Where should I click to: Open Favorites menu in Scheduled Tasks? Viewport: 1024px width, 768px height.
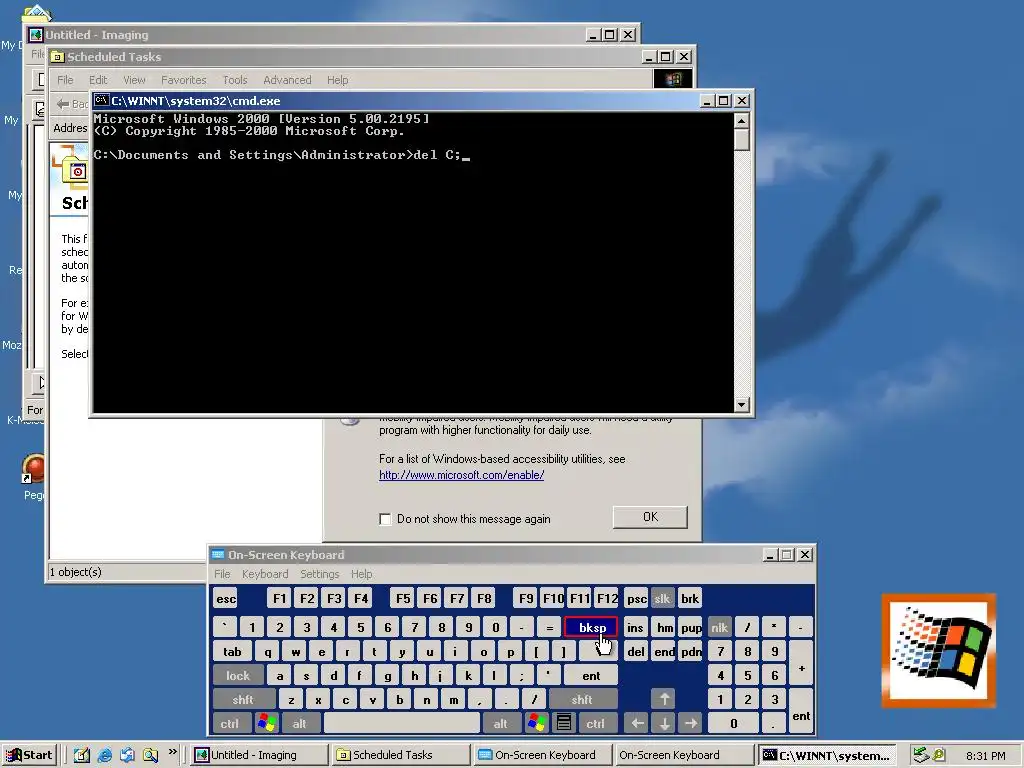184,80
